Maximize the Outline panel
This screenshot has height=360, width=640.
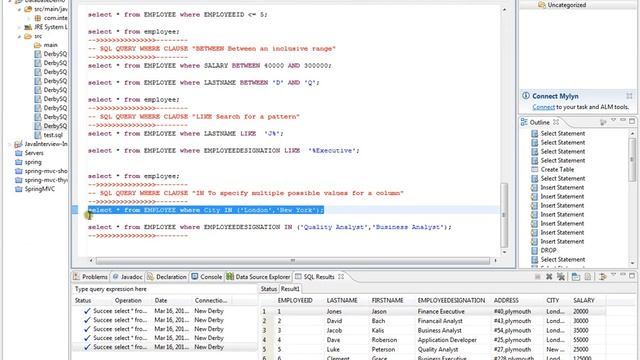coord(632,121)
